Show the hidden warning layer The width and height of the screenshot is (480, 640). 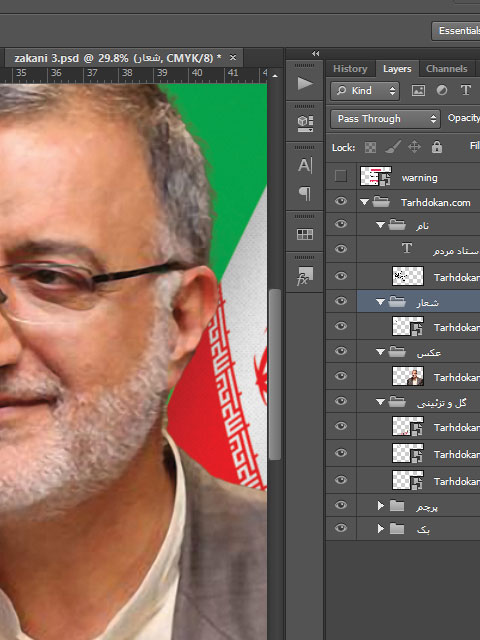click(x=341, y=176)
